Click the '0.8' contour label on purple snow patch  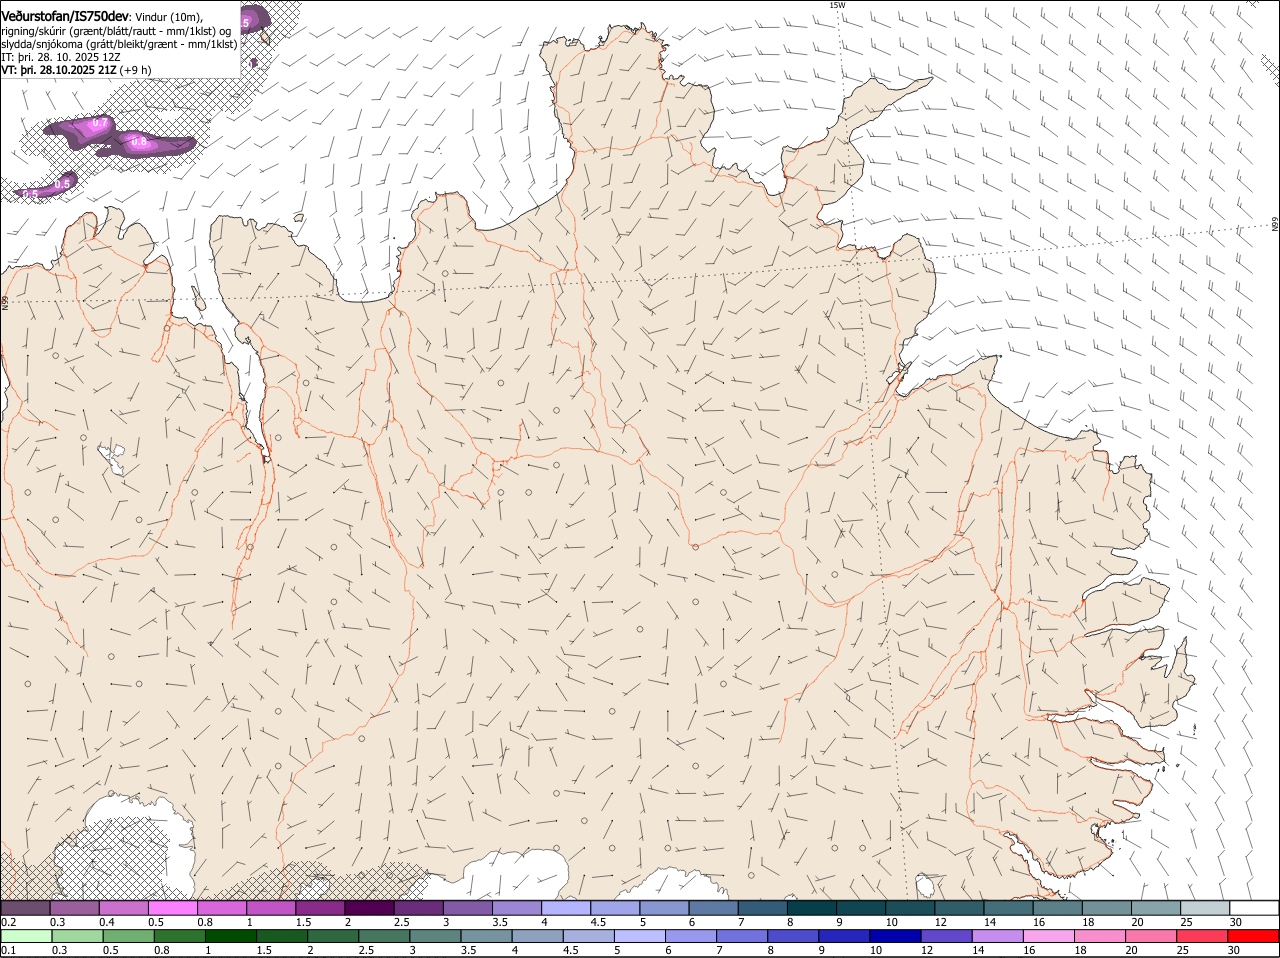coord(139,142)
